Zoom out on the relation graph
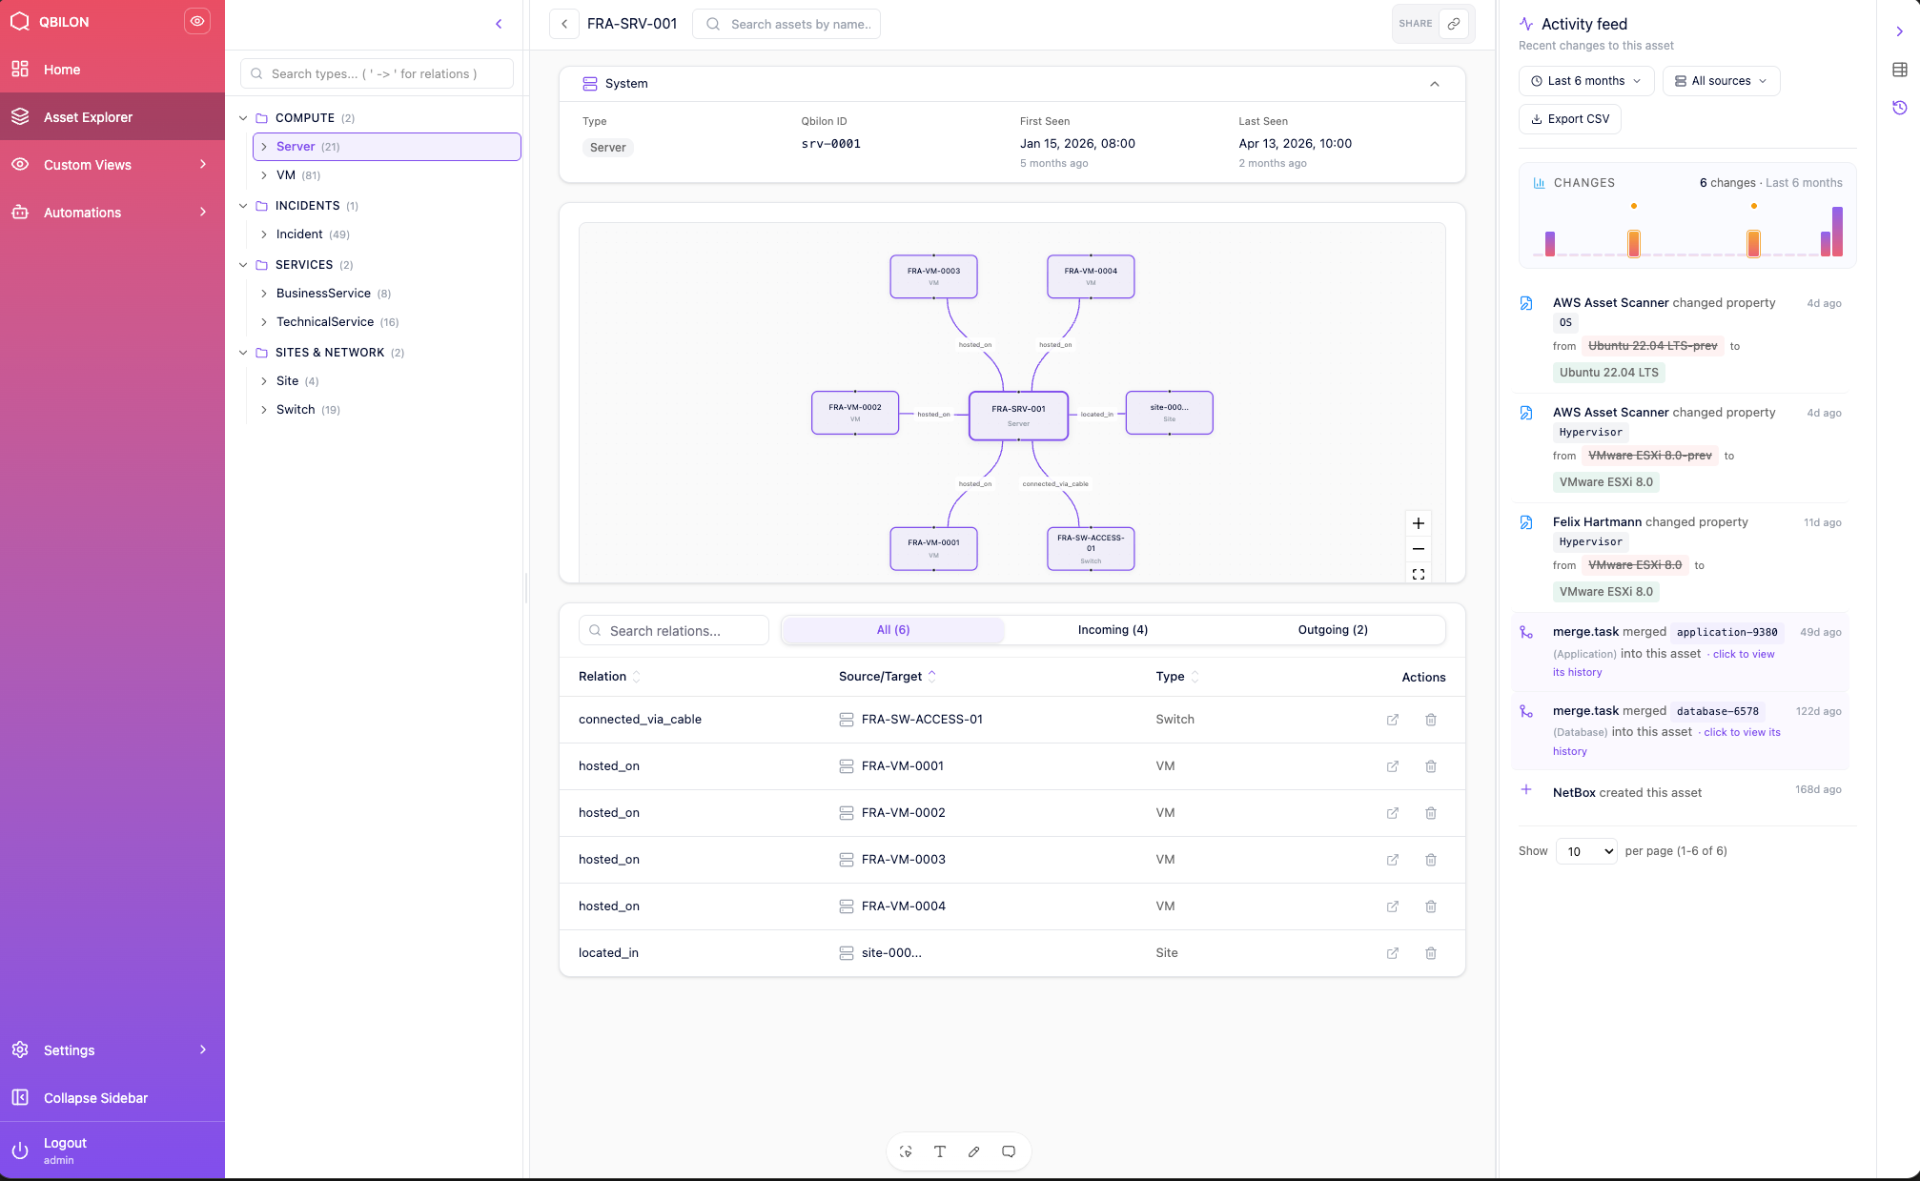The width and height of the screenshot is (1920, 1181). click(1418, 549)
